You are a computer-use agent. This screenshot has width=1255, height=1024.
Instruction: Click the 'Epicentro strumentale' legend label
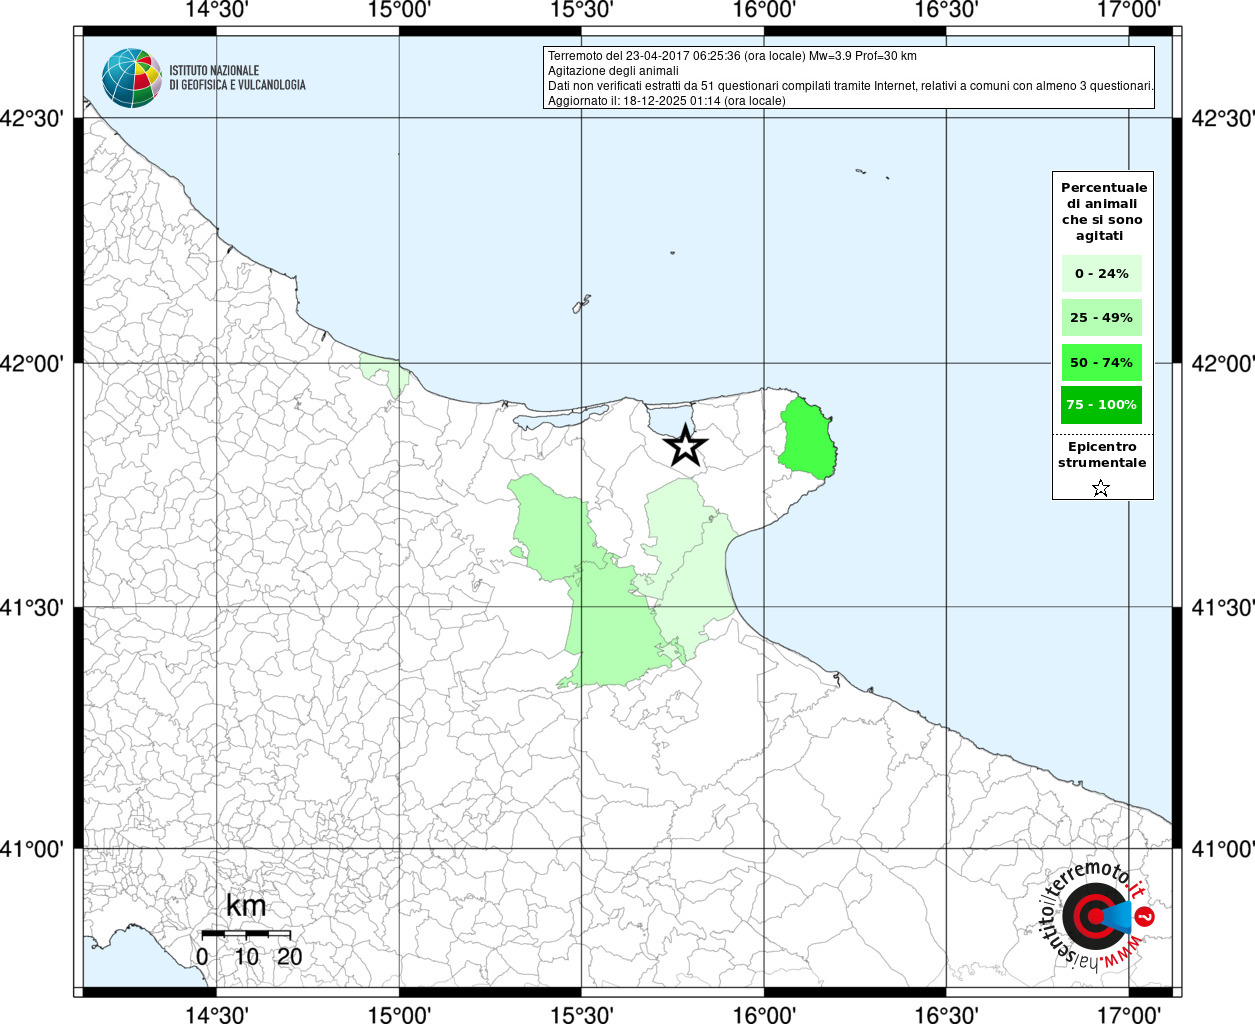click(1102, 455)
